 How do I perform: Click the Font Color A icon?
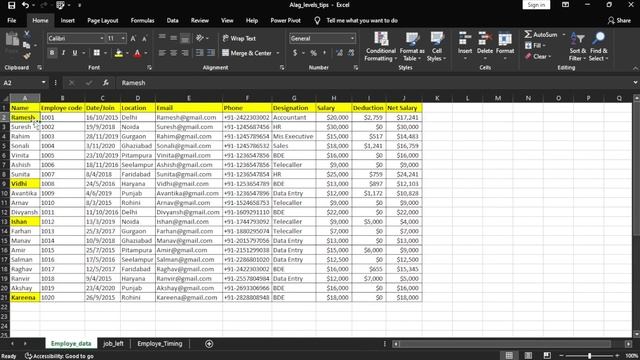(x=138, y=53)
